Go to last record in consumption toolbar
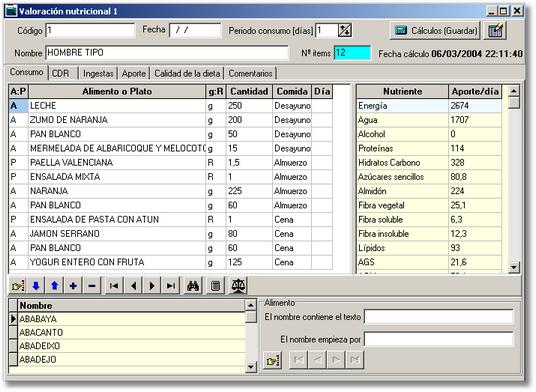 point(171,286)
